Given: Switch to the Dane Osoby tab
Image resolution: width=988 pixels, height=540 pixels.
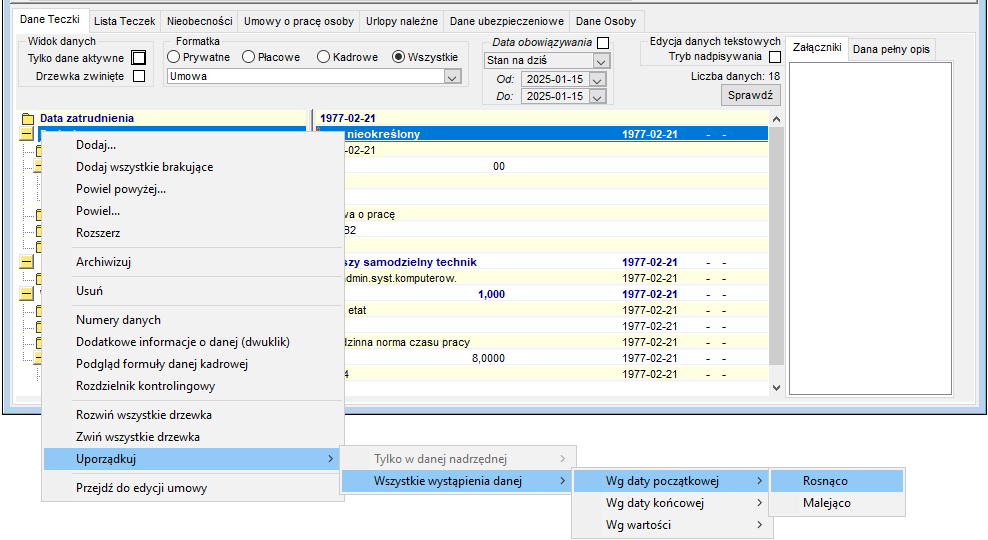Looking at the screenshot, I should (606, 21).
